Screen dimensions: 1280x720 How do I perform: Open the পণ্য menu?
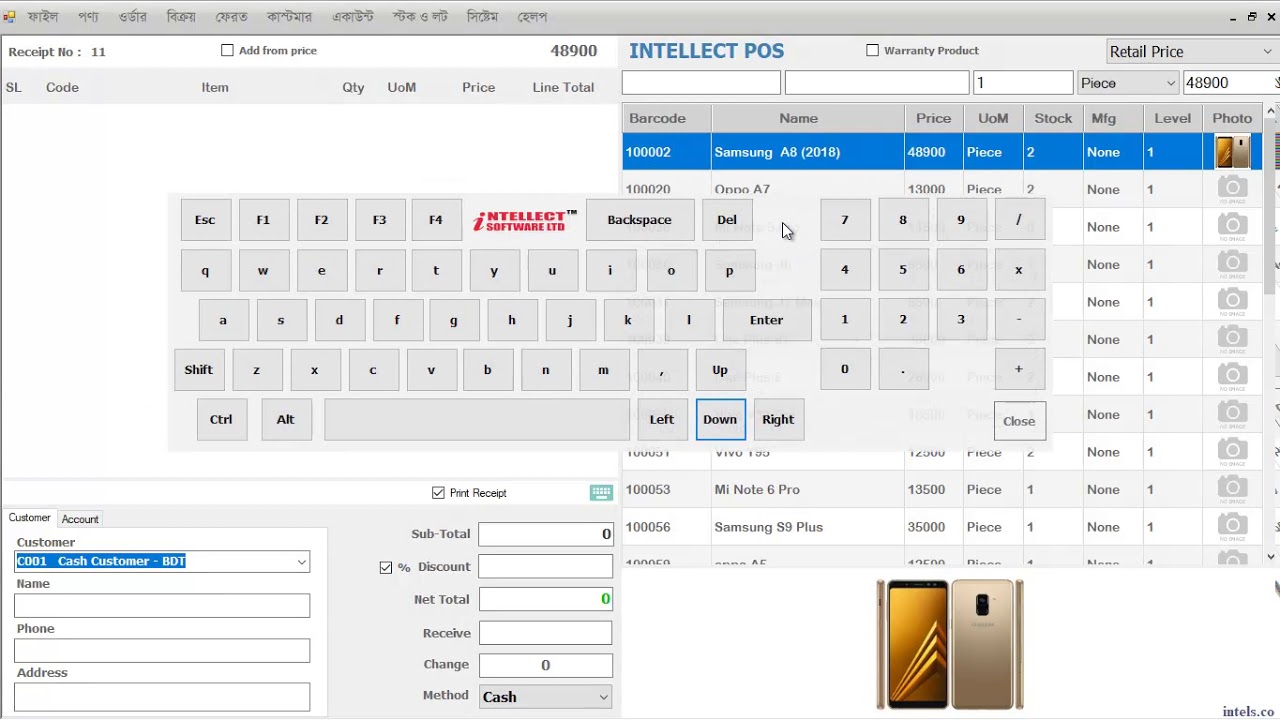tap(88, 17)
